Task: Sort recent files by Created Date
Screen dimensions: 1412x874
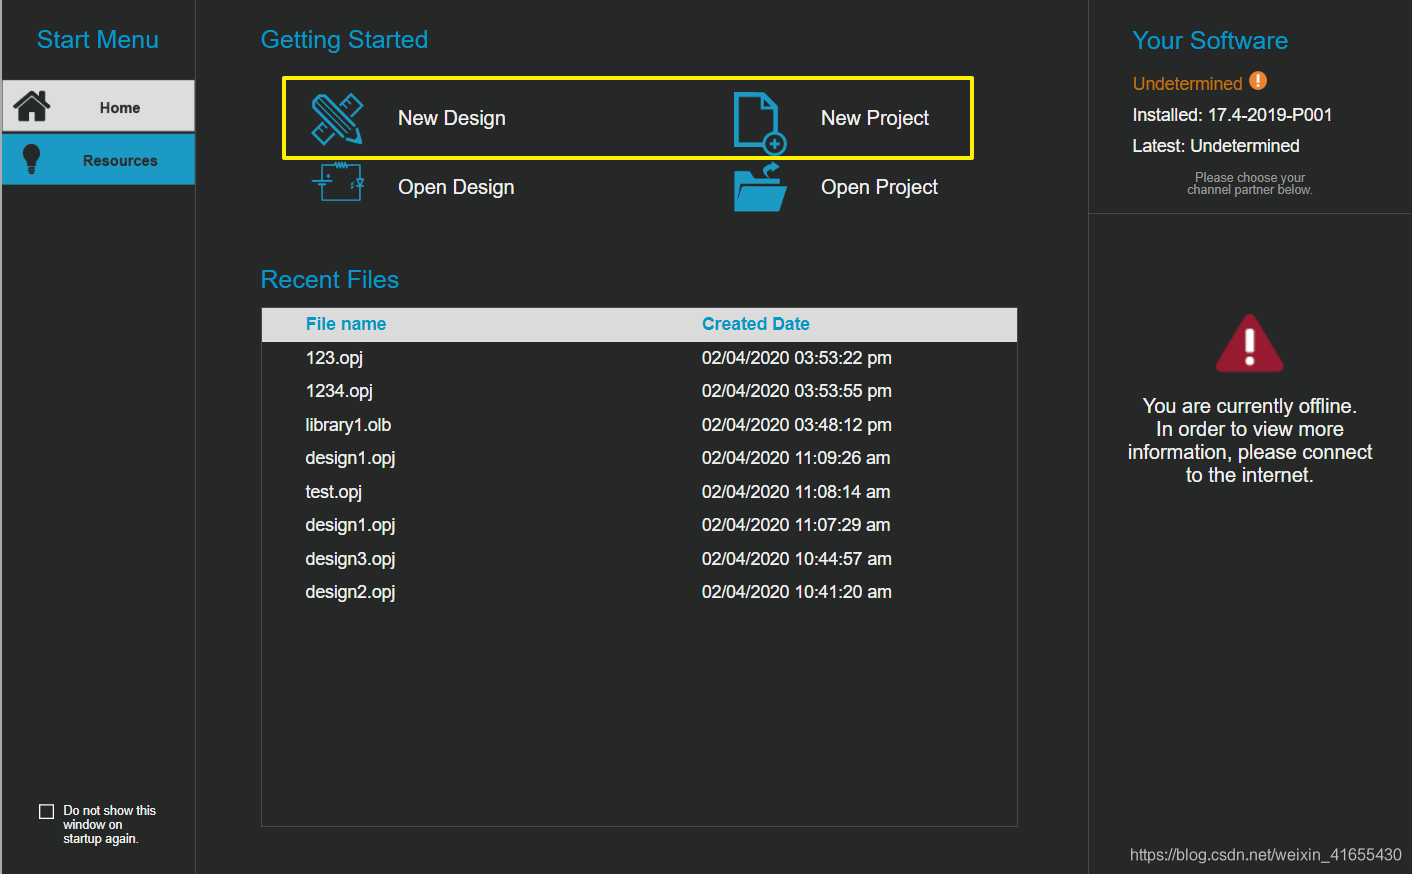Action: (x=755, y=324)
